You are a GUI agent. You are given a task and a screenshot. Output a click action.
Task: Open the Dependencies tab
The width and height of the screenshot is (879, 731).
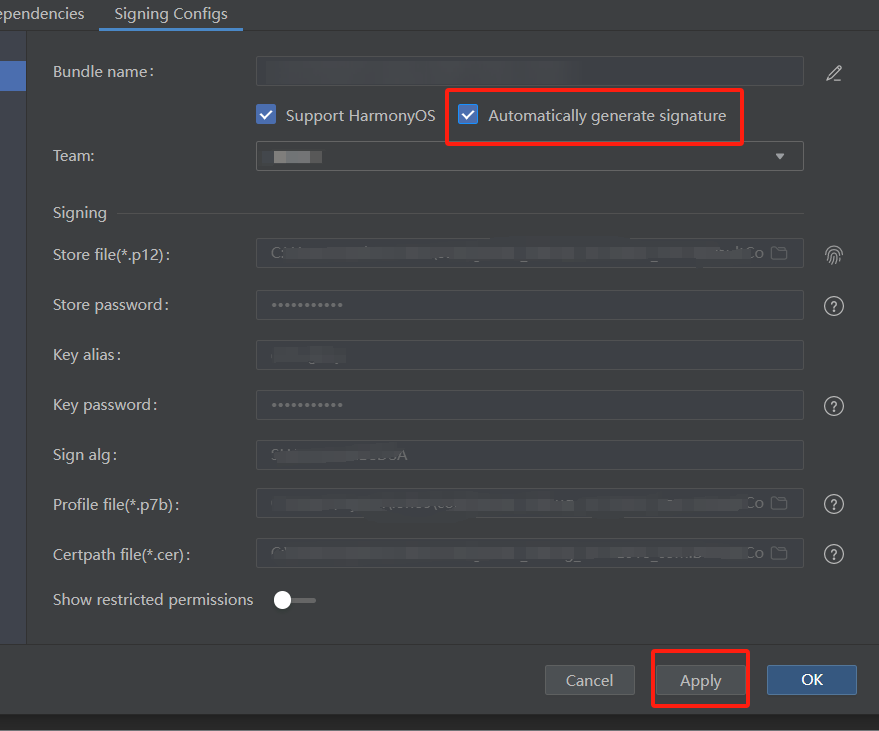tap(42, 14)
